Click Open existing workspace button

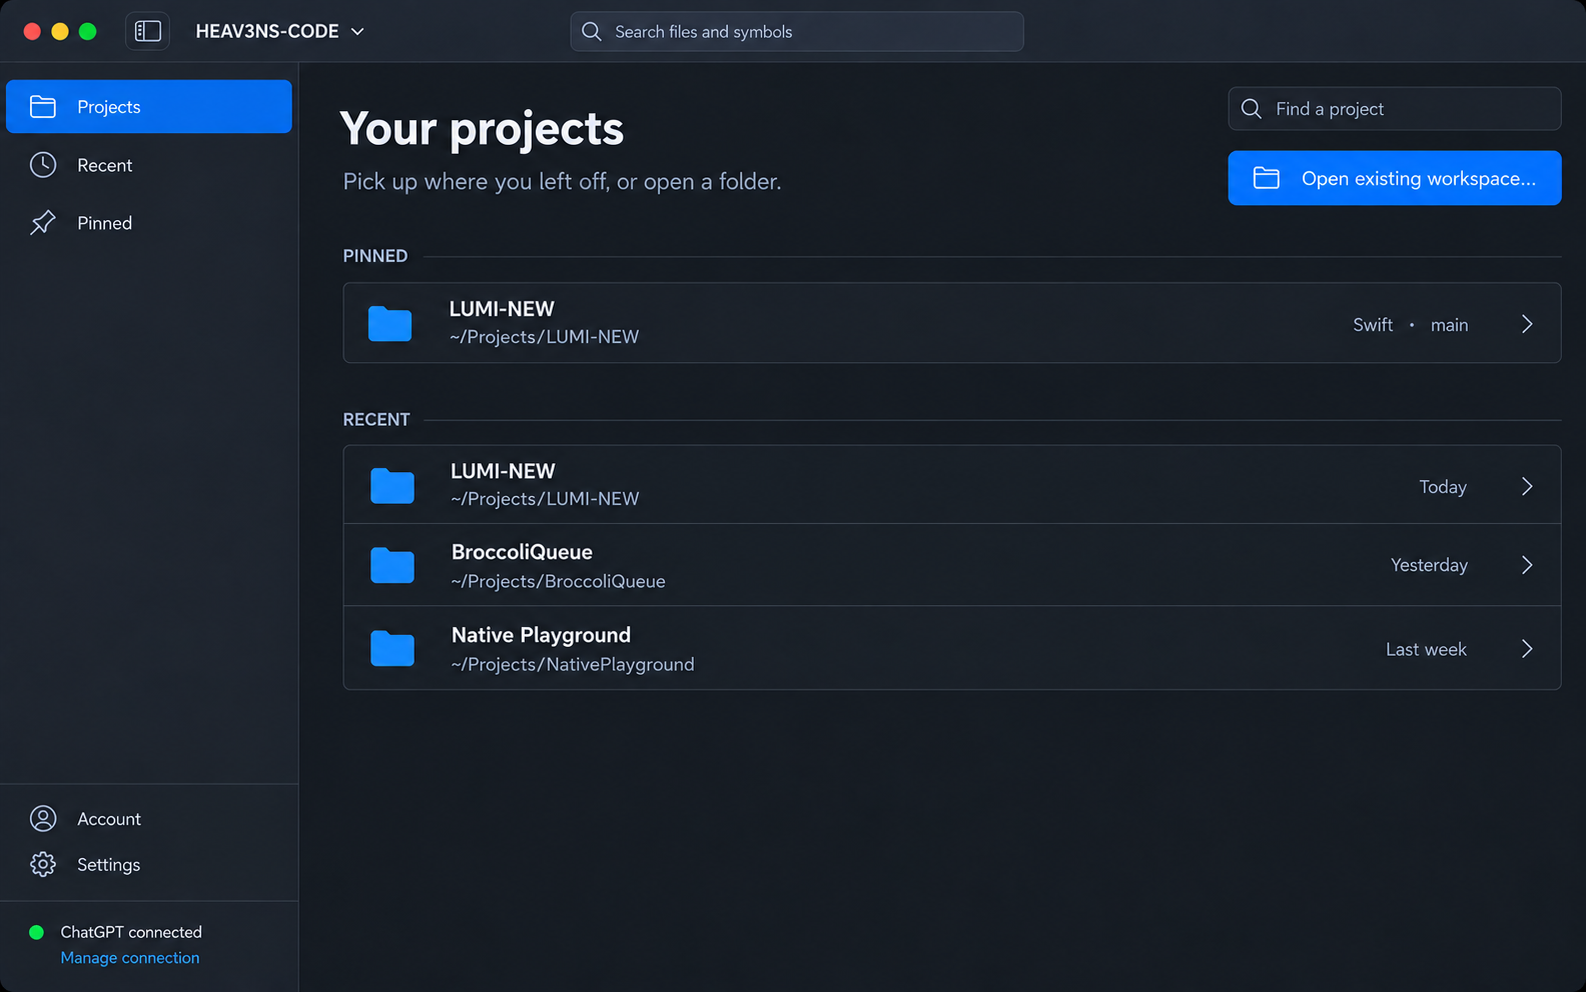(x=1394, y=178)
